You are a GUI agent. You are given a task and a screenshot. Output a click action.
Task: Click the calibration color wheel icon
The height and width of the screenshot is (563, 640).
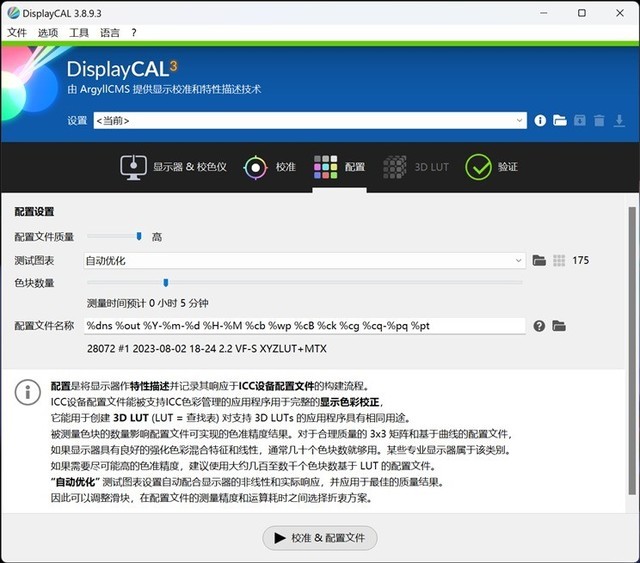point(256,167)
